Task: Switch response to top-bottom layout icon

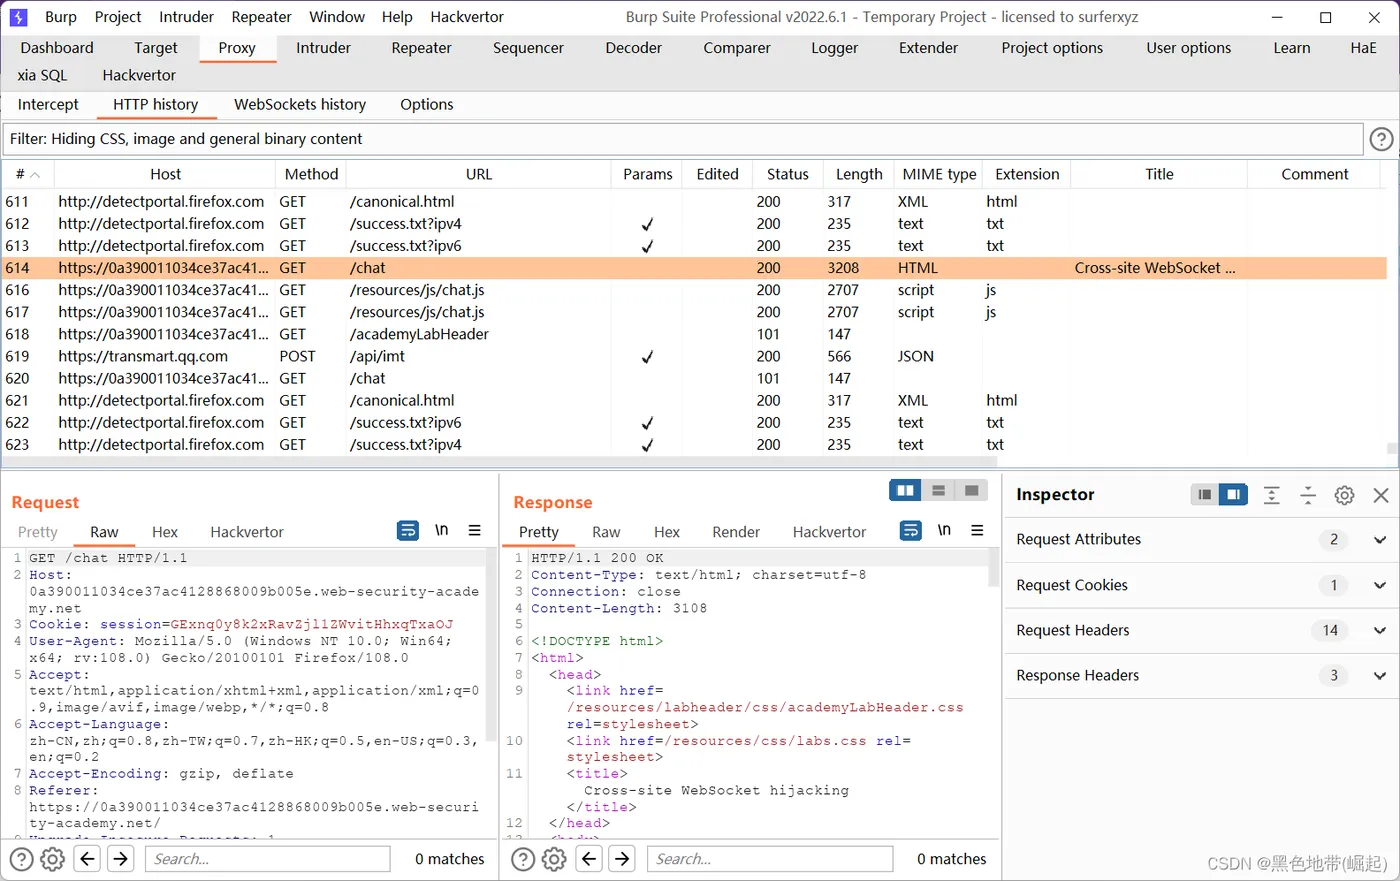Action: tap(938, 490)
